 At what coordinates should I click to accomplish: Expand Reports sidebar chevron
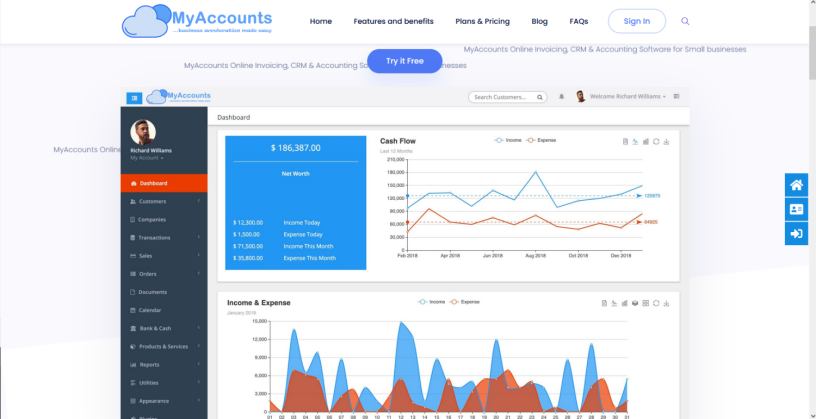[x=199, y=364]
